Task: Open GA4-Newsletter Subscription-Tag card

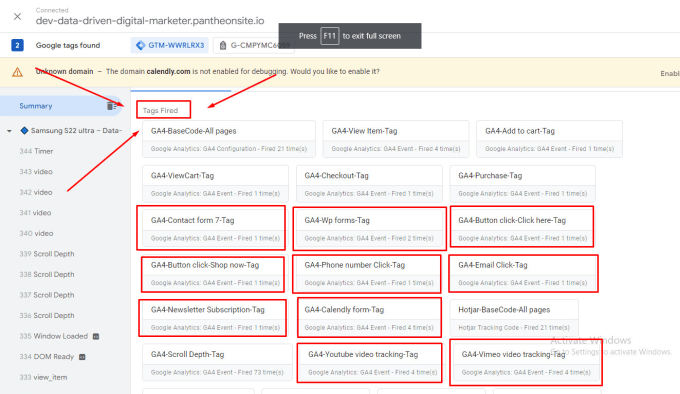Action: click(x=216, y=318)
